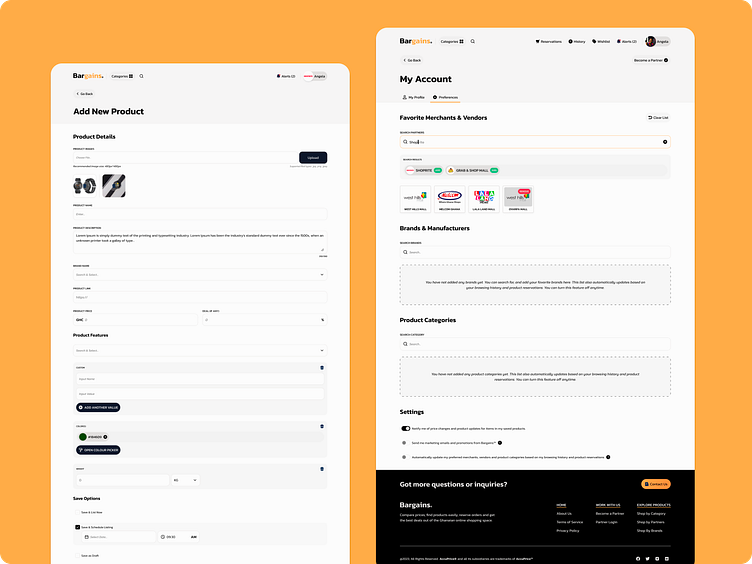Delete the Colors feature with trash icon

pos(322,426)
